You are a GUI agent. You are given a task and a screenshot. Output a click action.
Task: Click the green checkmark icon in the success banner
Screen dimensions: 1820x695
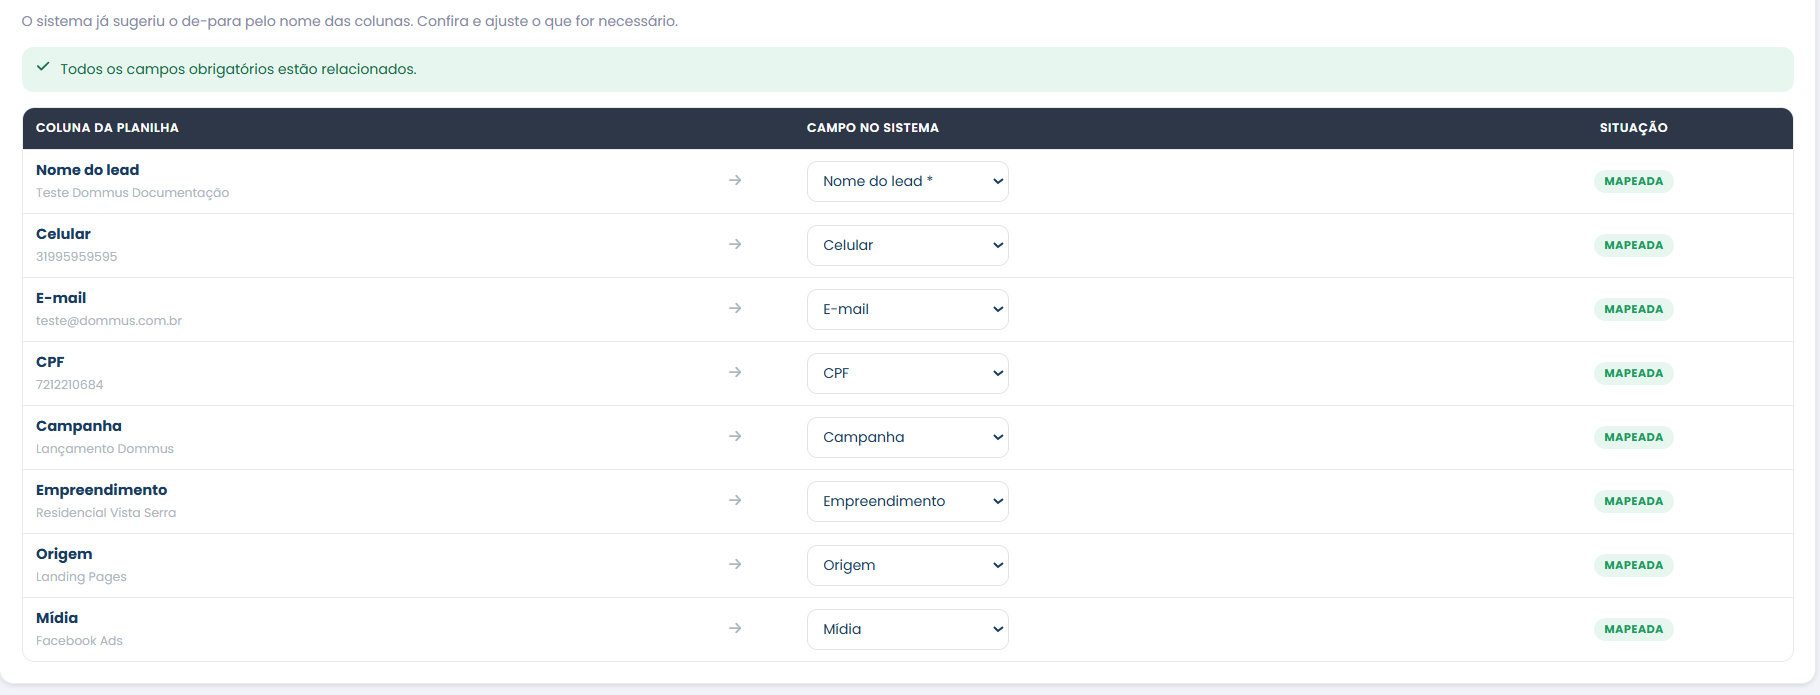[x=43, y=67]
